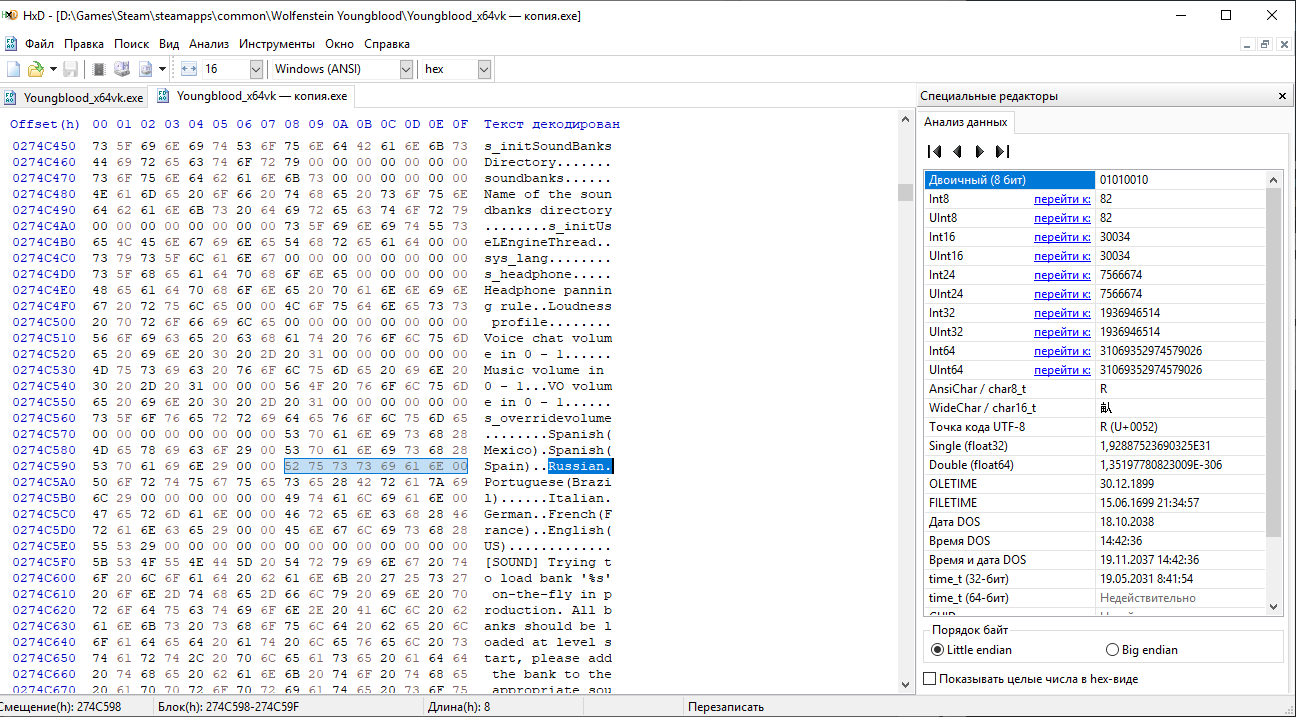This screenshot has width=1296, height=717.
Task: Click the Open file folder icon
Action: pos(35,69)
